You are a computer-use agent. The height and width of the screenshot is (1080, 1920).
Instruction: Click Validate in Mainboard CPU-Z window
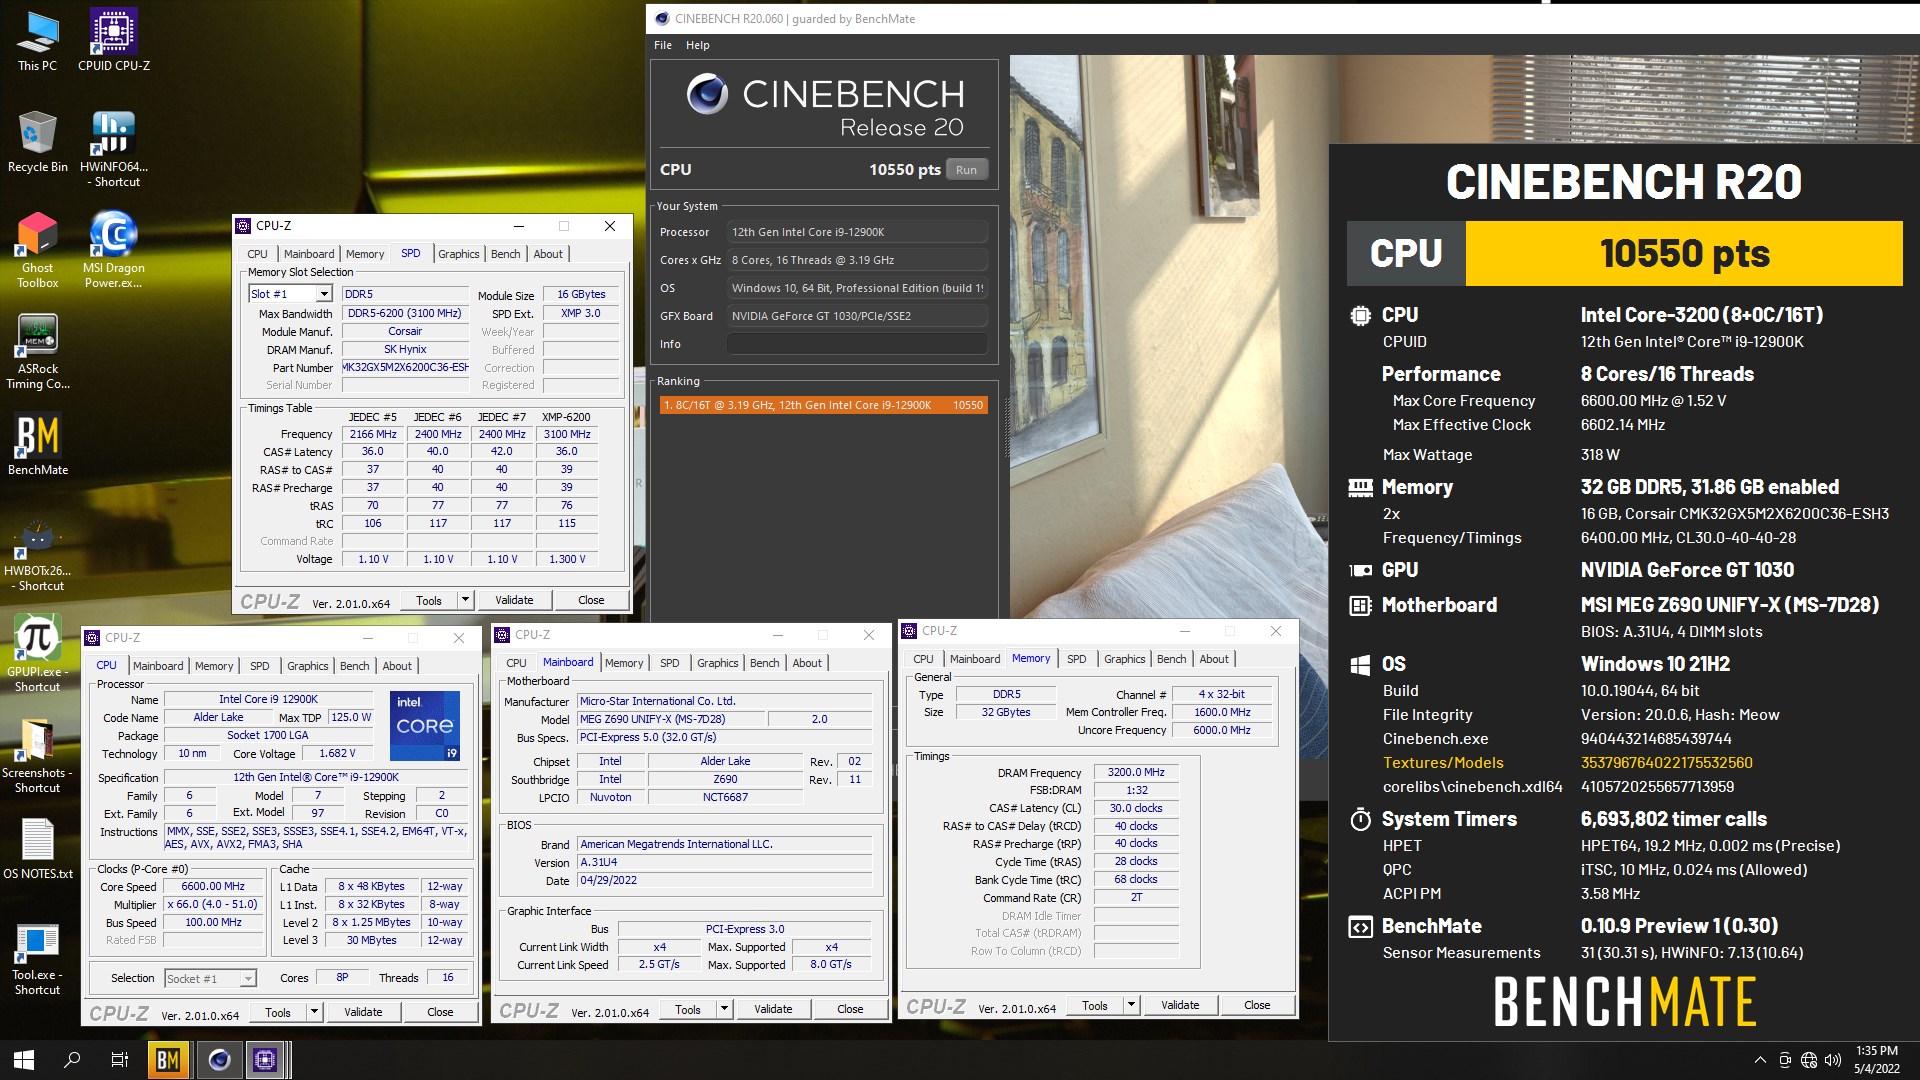pyautogui.click(x=773, y=1009)
